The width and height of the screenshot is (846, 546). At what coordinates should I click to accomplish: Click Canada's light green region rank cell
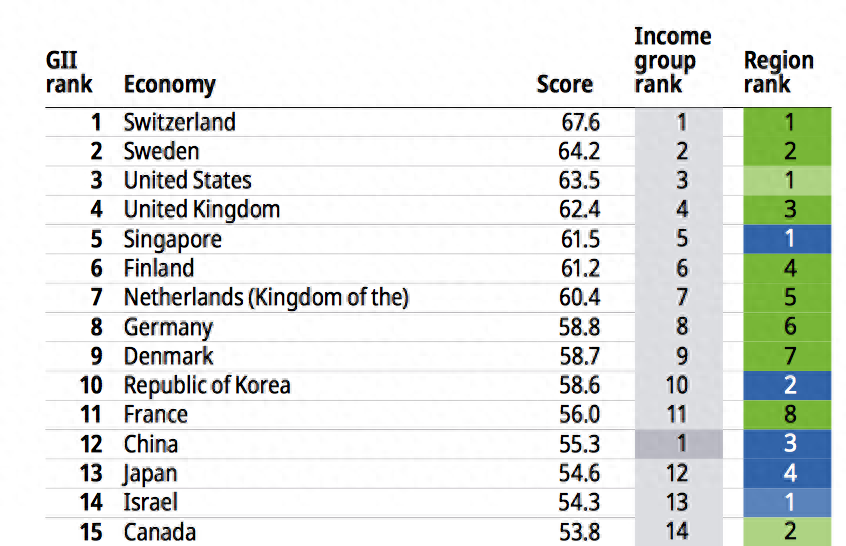point(788,532)
